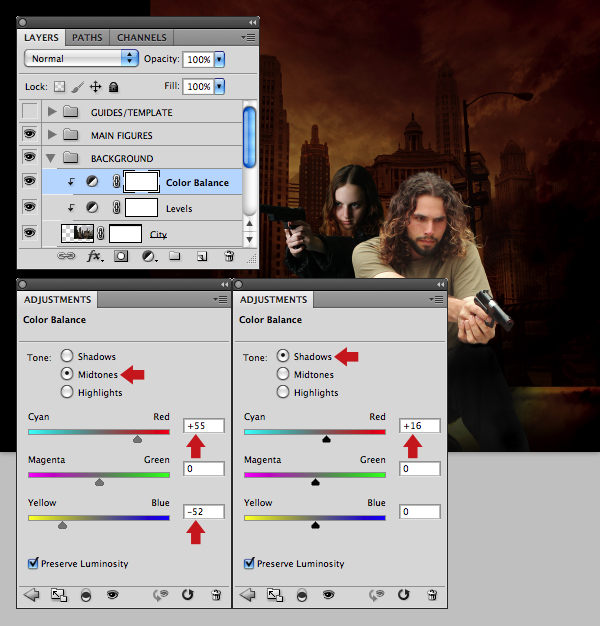This screenshot has height=626, width=600.
Task: Uncheck Preserve Luminosity in right Adjustments panel
Action: (249, 563)
